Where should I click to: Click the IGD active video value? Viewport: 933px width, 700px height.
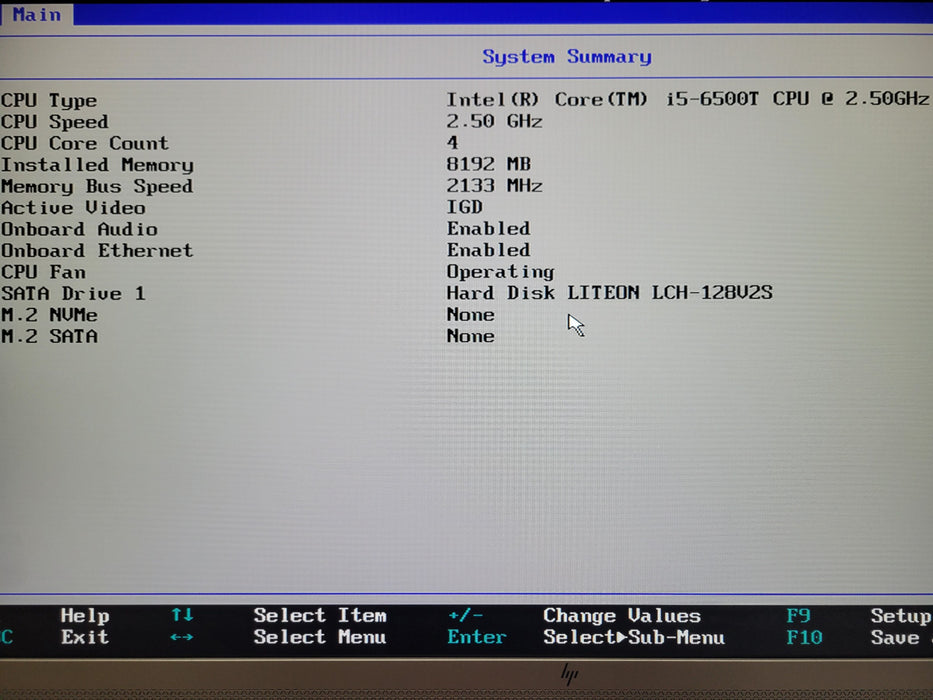[465, 207]
